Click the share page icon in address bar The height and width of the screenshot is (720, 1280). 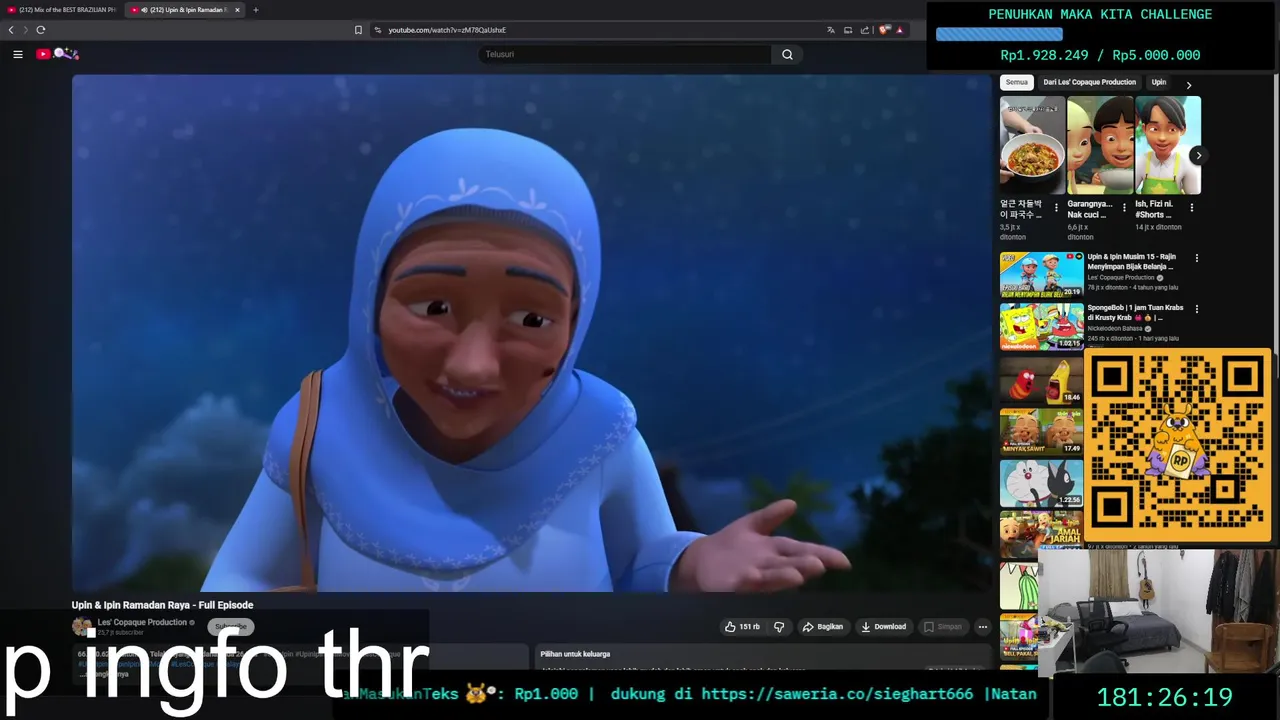click(x=865, y=30)
